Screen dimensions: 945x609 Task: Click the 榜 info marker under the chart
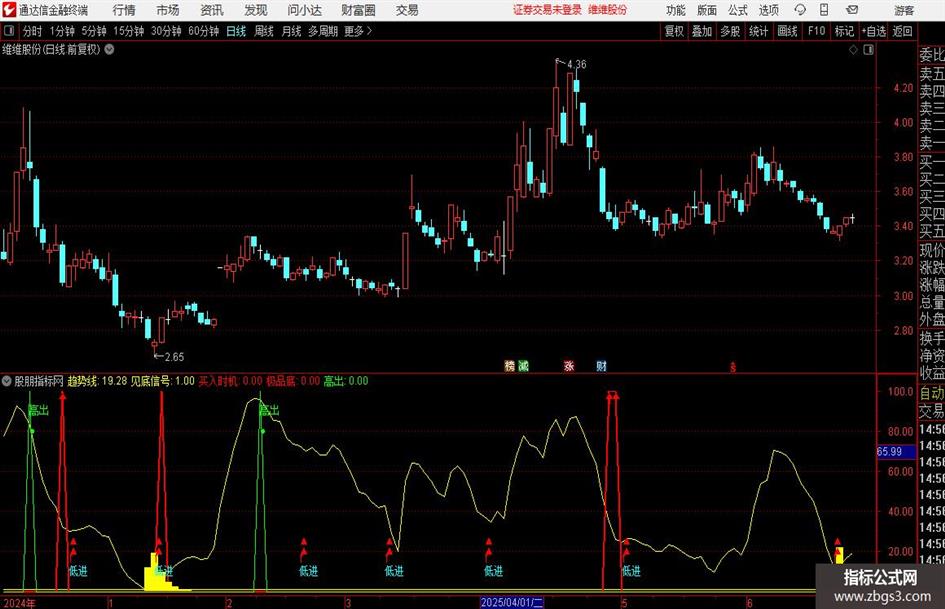(x=510, y=365)
